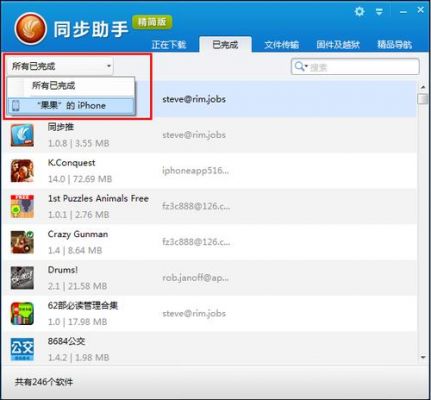Open the settings gear in title bar
Screen dimensions: 431x400
coord(359,12)
